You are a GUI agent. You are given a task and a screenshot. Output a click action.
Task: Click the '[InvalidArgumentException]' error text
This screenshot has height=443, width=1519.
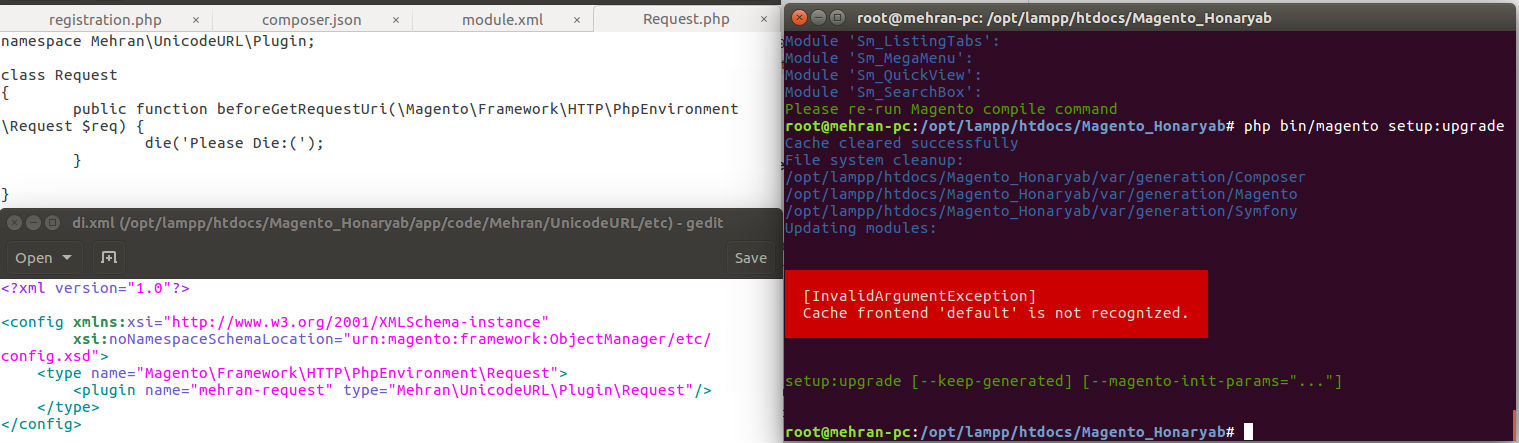(x=919, y=296)
